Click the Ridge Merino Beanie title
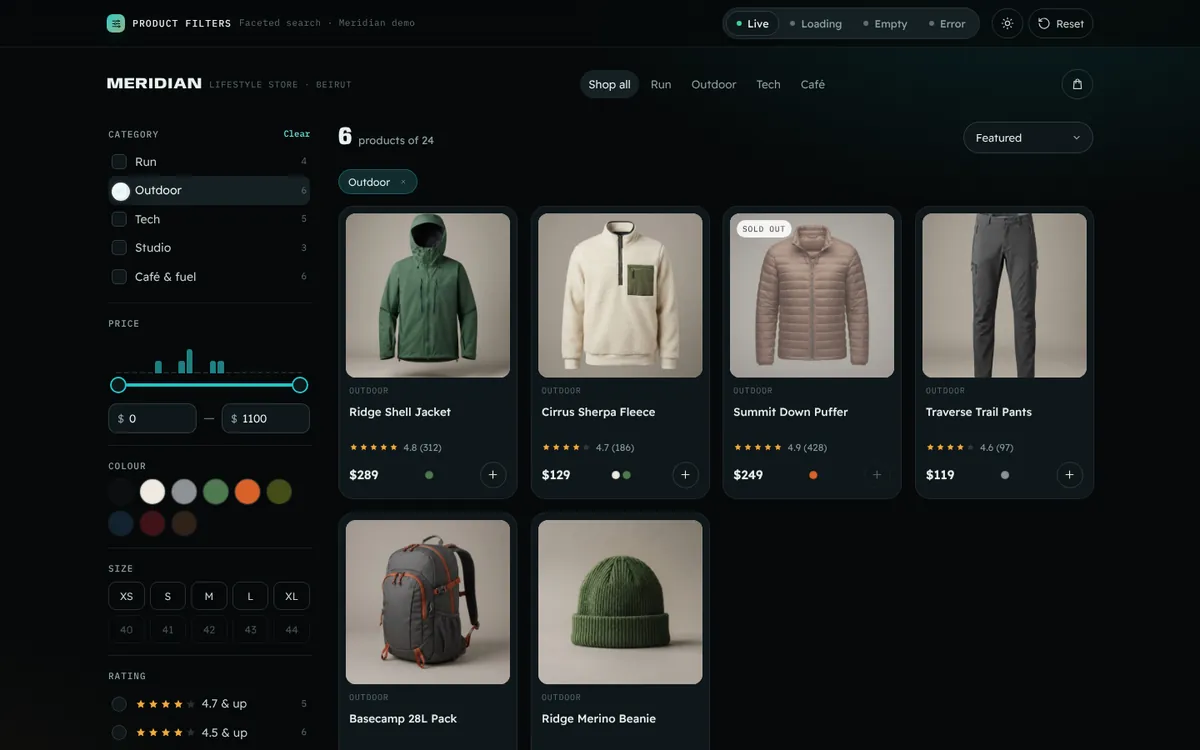 tap(599, 719)
